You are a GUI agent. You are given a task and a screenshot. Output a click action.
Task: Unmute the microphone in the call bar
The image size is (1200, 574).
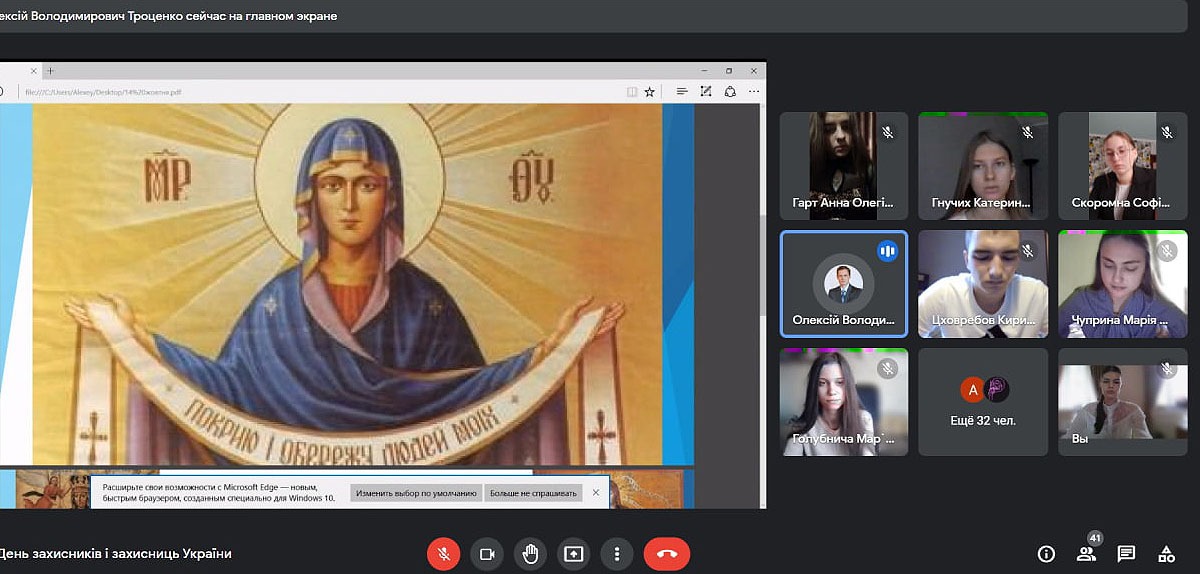click(x=443, y=553)
